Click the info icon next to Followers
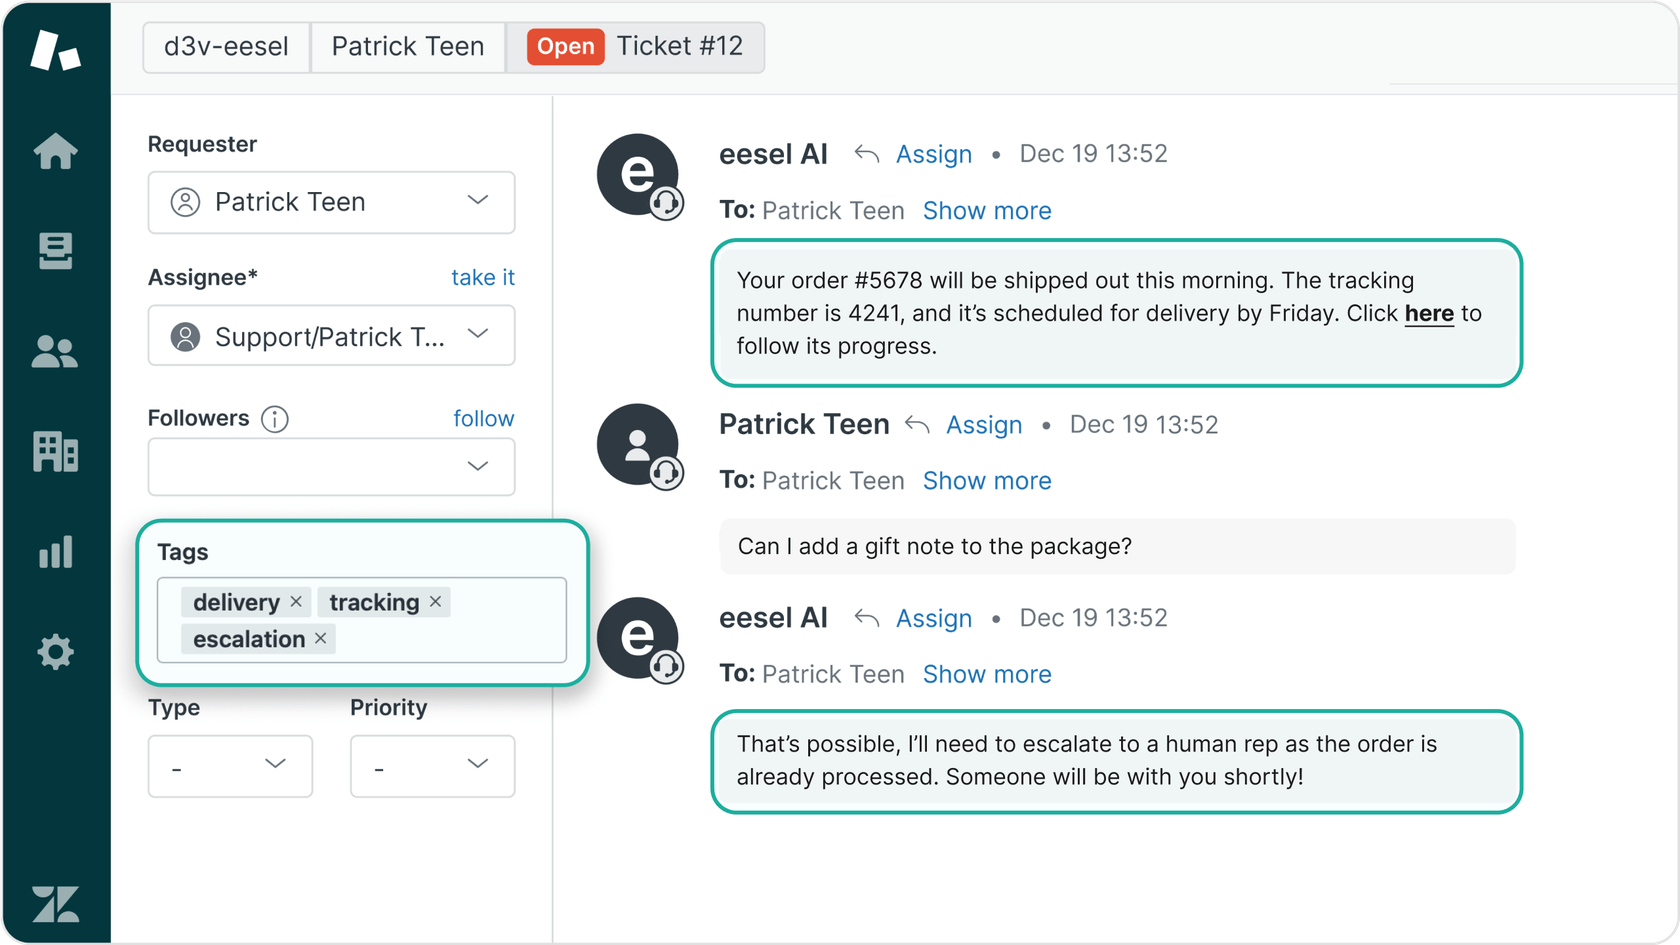Viewport: 1680px width, 945px height. [x=274, y=419]
